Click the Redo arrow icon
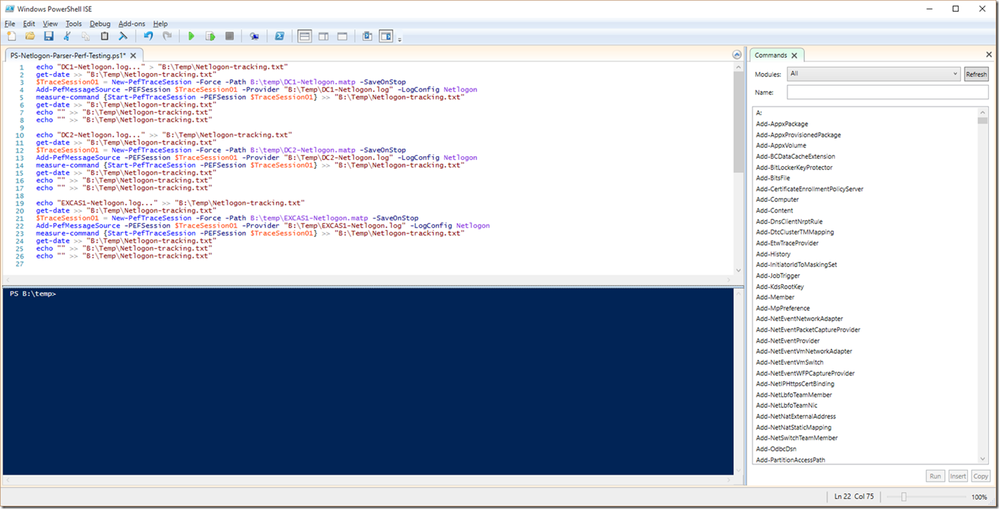 167,36
